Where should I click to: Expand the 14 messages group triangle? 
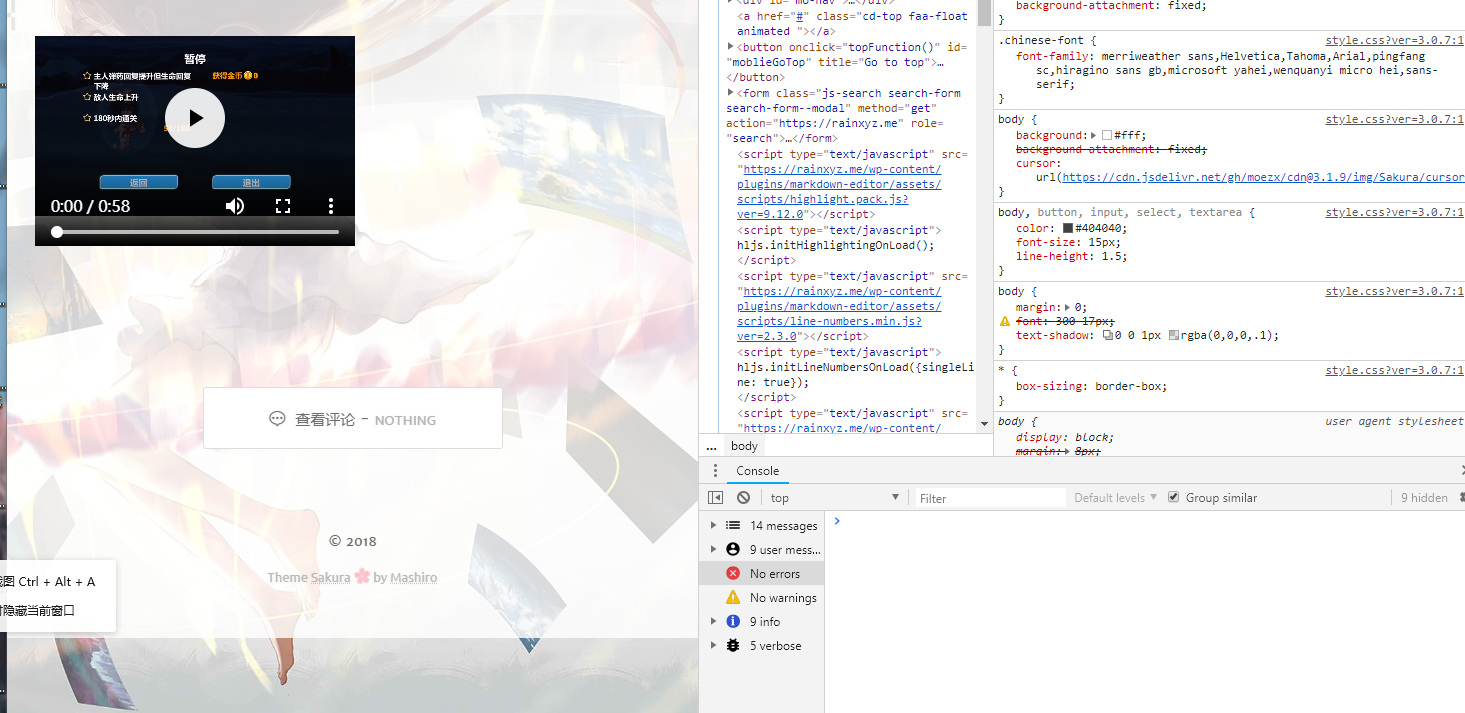point(713,525)
